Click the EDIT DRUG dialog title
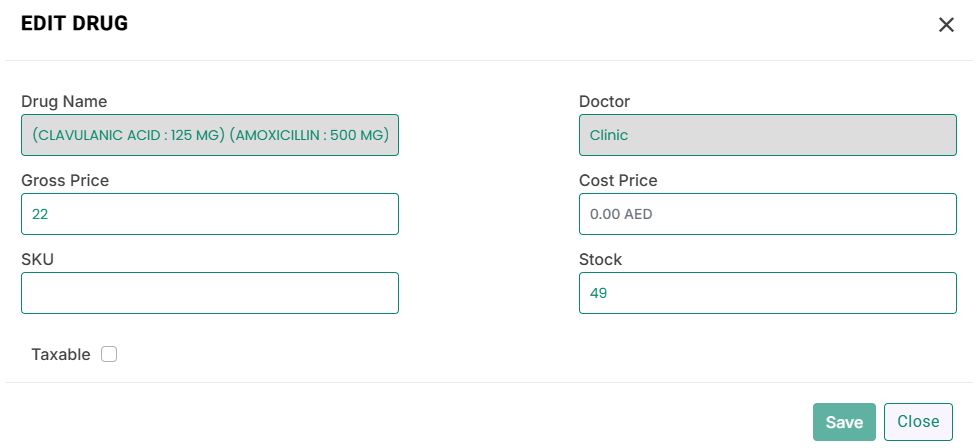The width and height of the screenshot is (976, 448). [x=75, y=24]
